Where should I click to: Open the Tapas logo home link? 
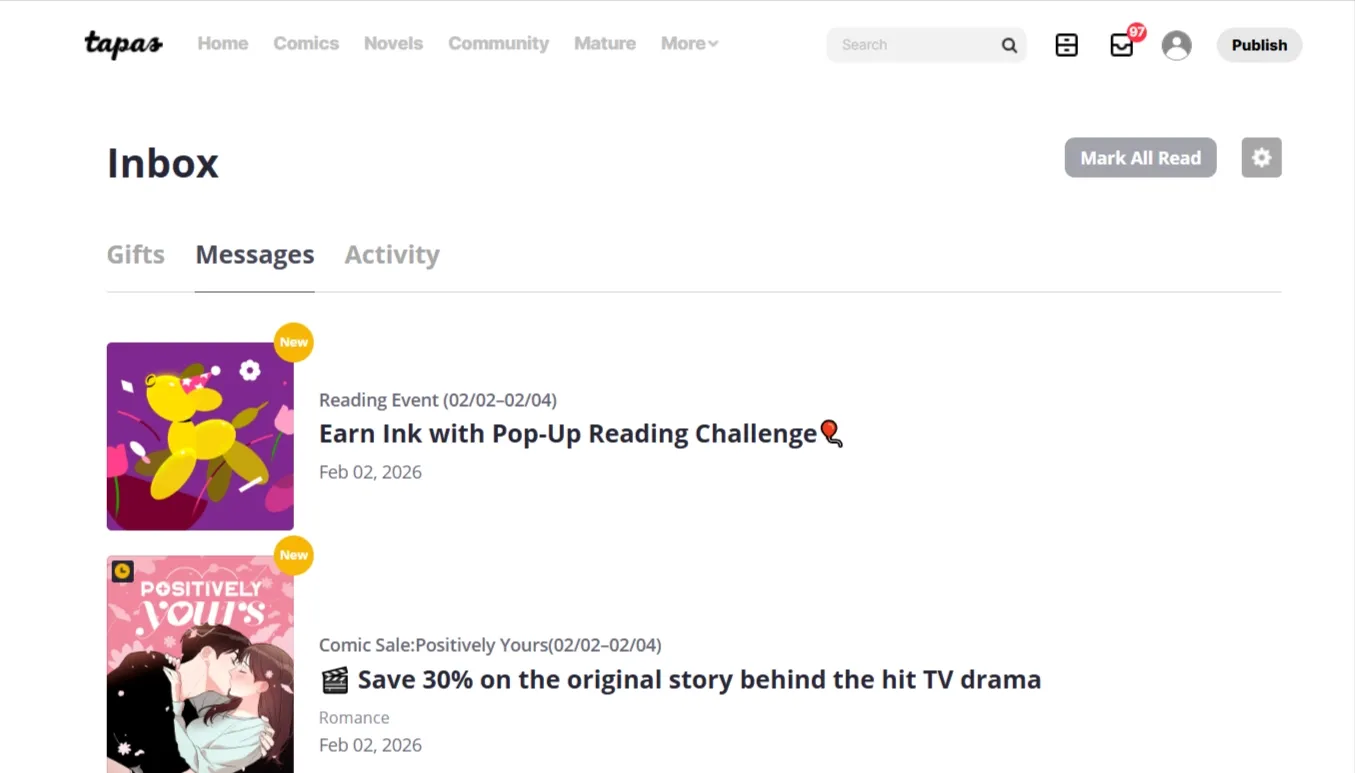pyautogui.click(x=123, y=44)
